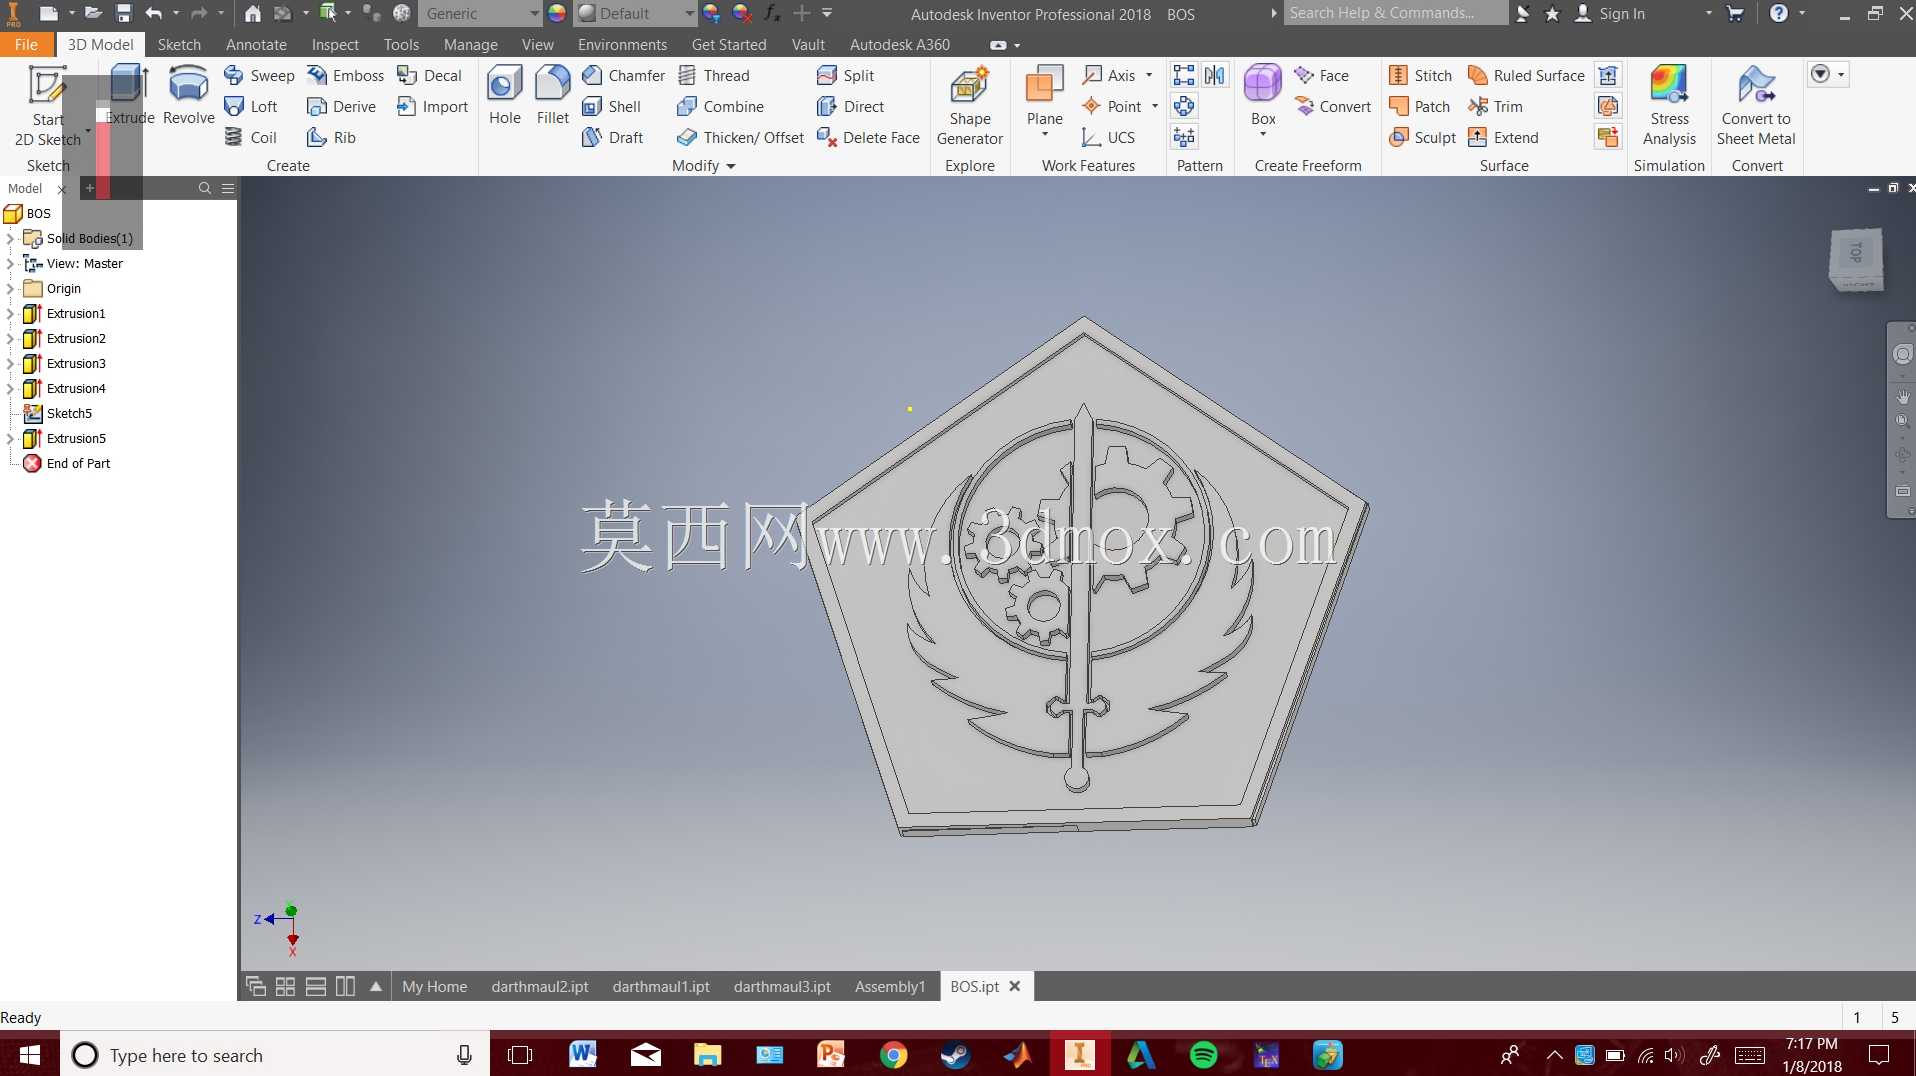Select the Stitch surface tool
Image resolution: width=1916 pixels, height=1076 pixels.
click(x=1420, y=75)
